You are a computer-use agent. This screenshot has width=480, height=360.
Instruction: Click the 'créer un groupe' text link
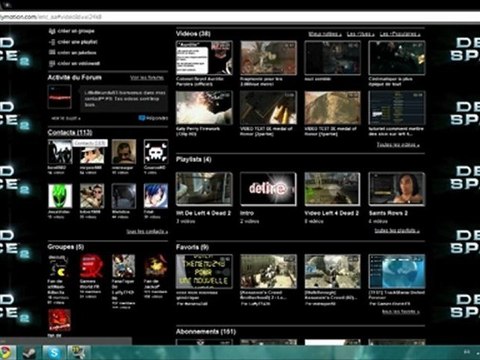click(x=76, y=31)
